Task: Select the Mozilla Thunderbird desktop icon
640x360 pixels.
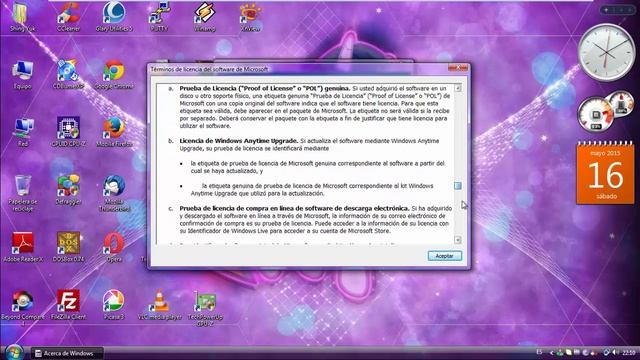Action: [114, 193]
